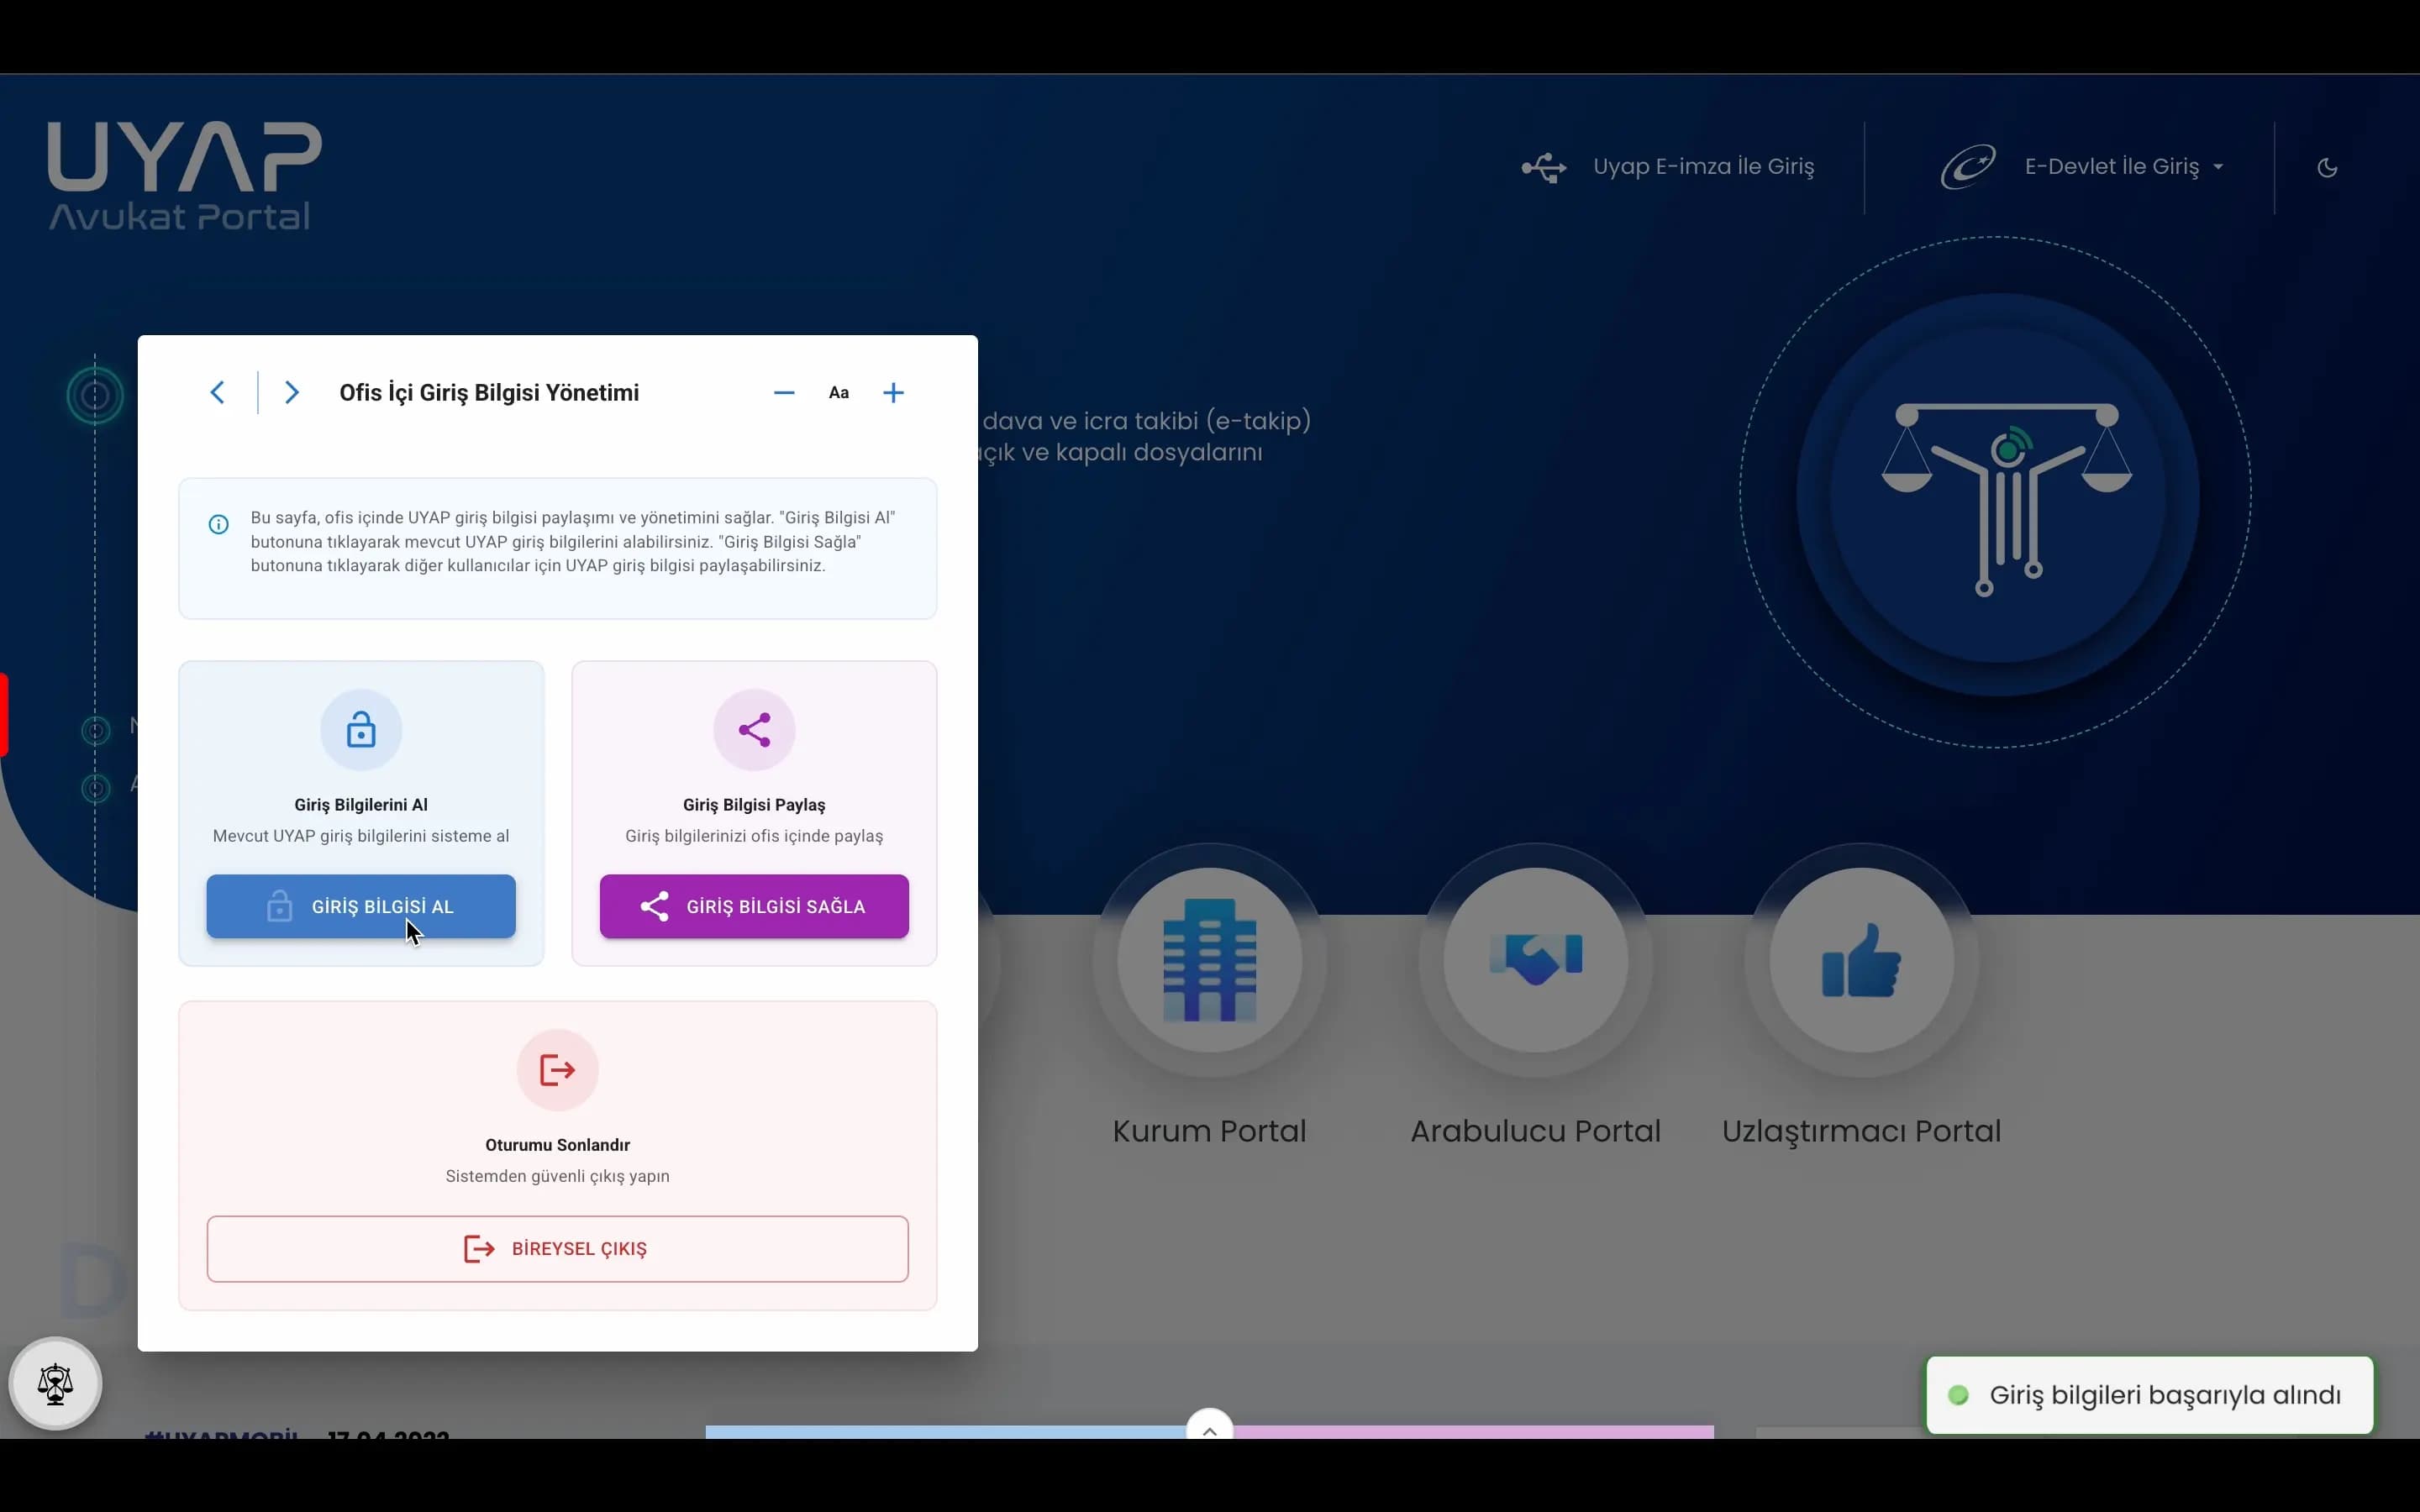Decrease font size with minus icon
Screen dimensions: 2420x1512
[x=784, y=393]
